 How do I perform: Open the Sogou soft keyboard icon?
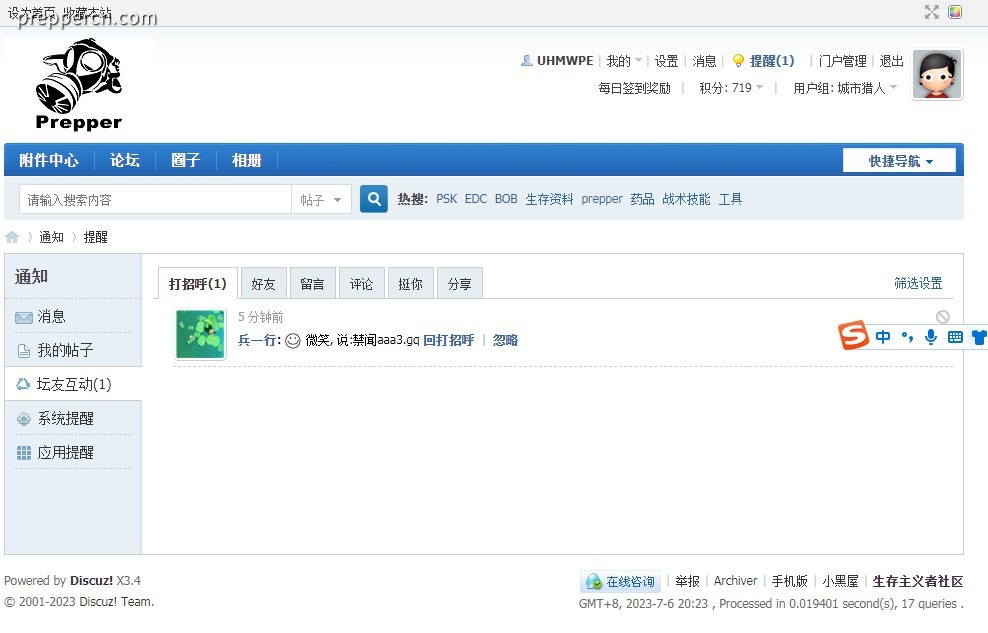(955, 337)
